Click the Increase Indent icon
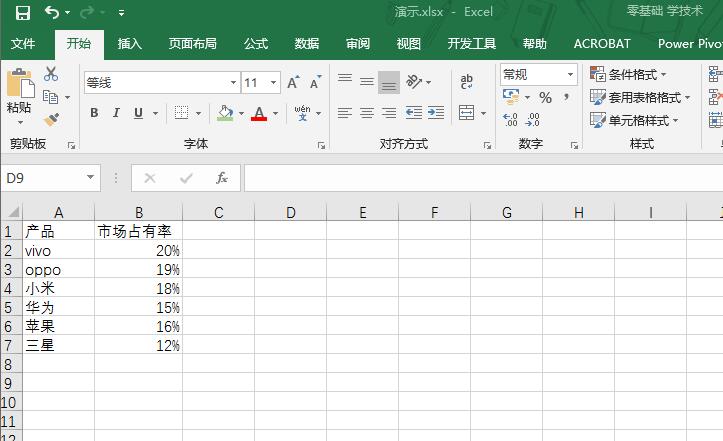Viewport: 723px width, 441px height. (x=436, y=113)
